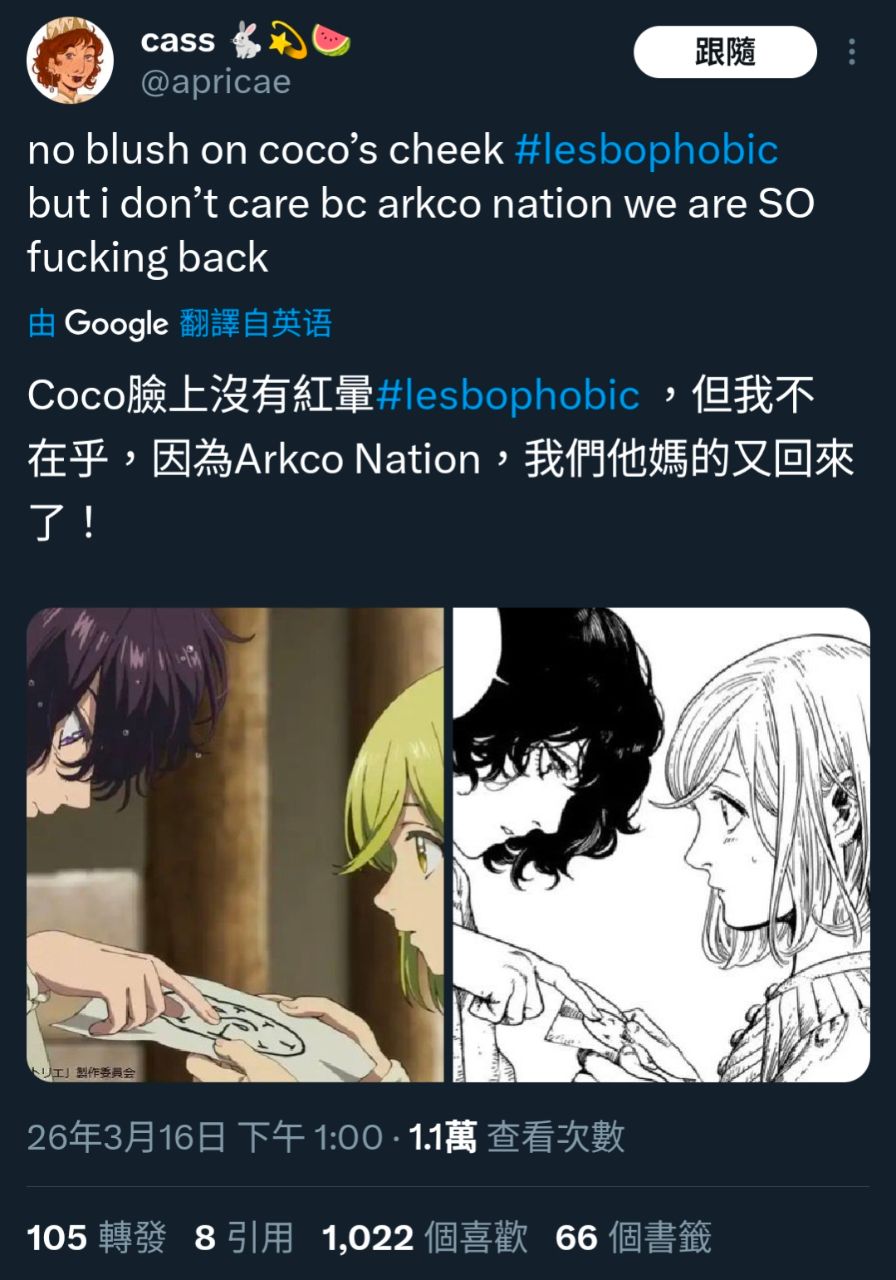Open #lesbophobic hashtag in translated text
The image size is (896, 1280).
pos(508,395)
